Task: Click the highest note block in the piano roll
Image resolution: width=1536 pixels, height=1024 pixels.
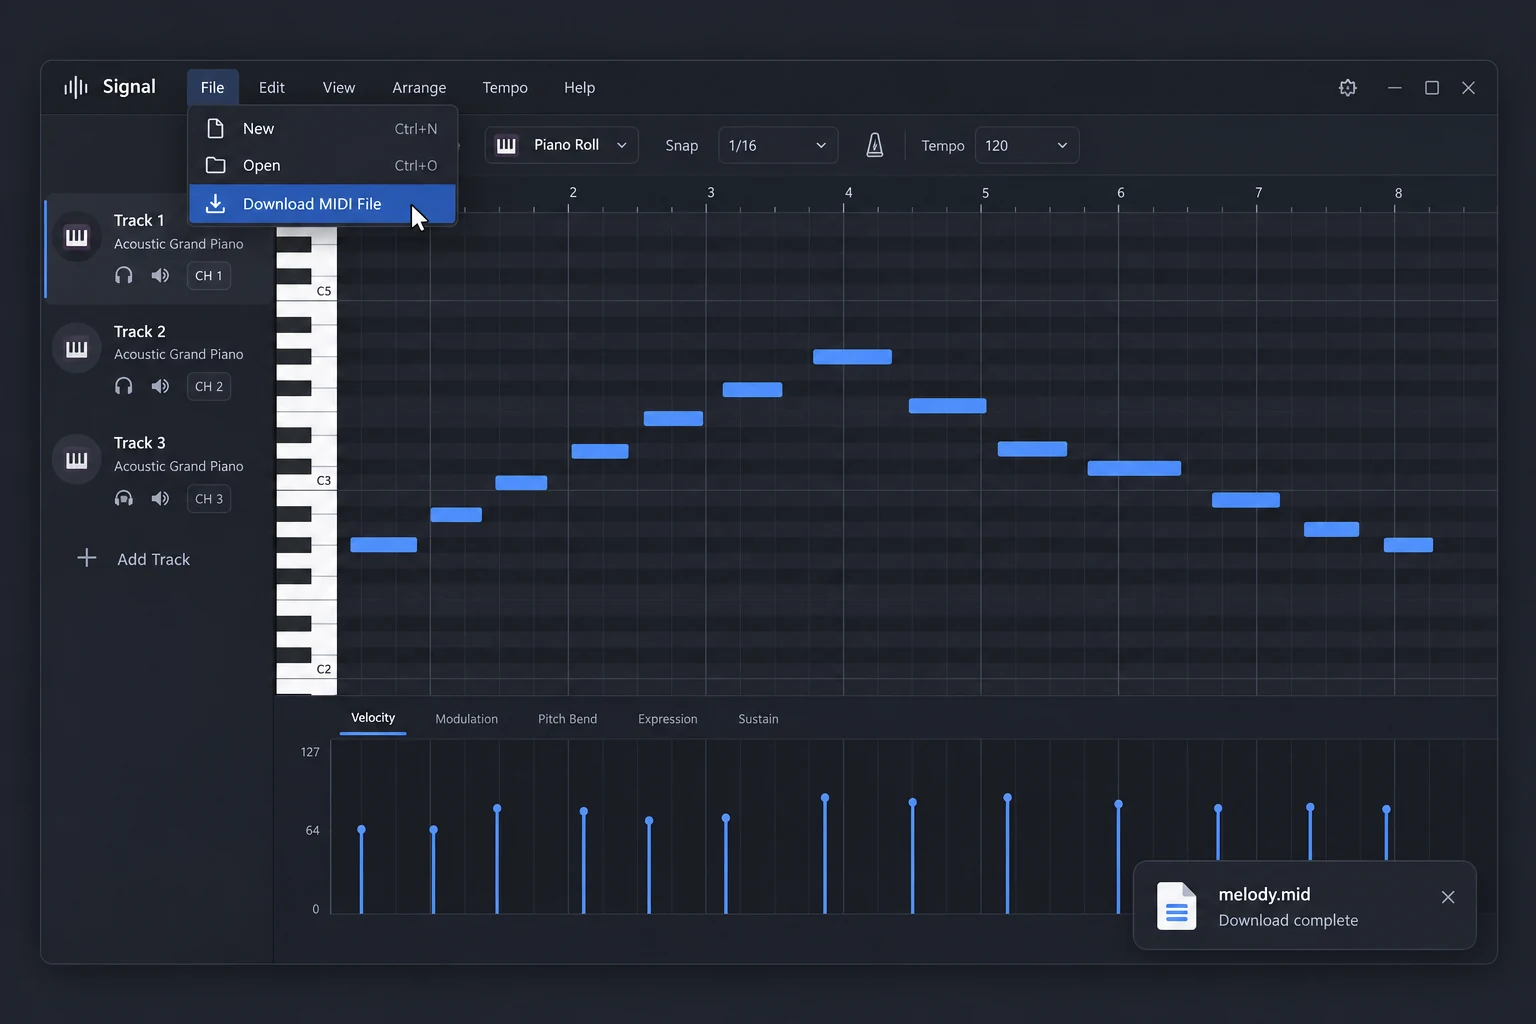Action: coord(852,357)
